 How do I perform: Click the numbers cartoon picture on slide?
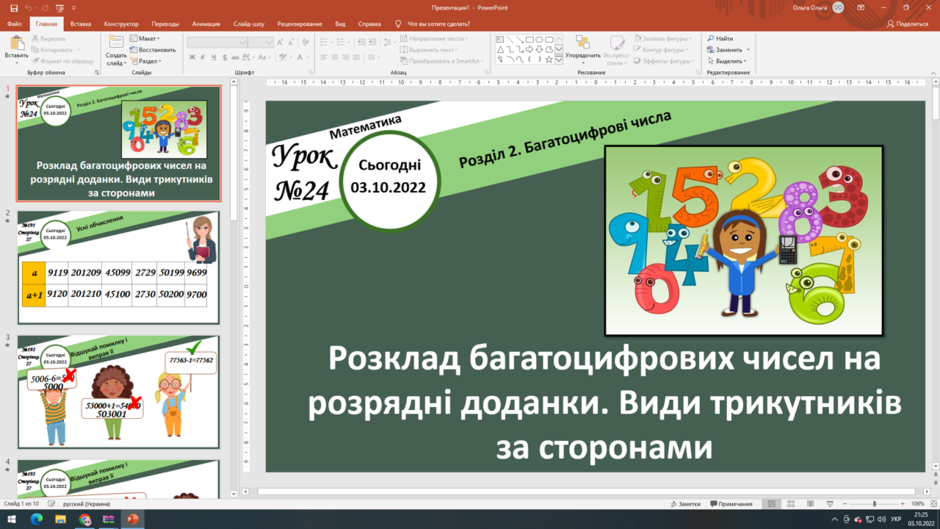743,241
